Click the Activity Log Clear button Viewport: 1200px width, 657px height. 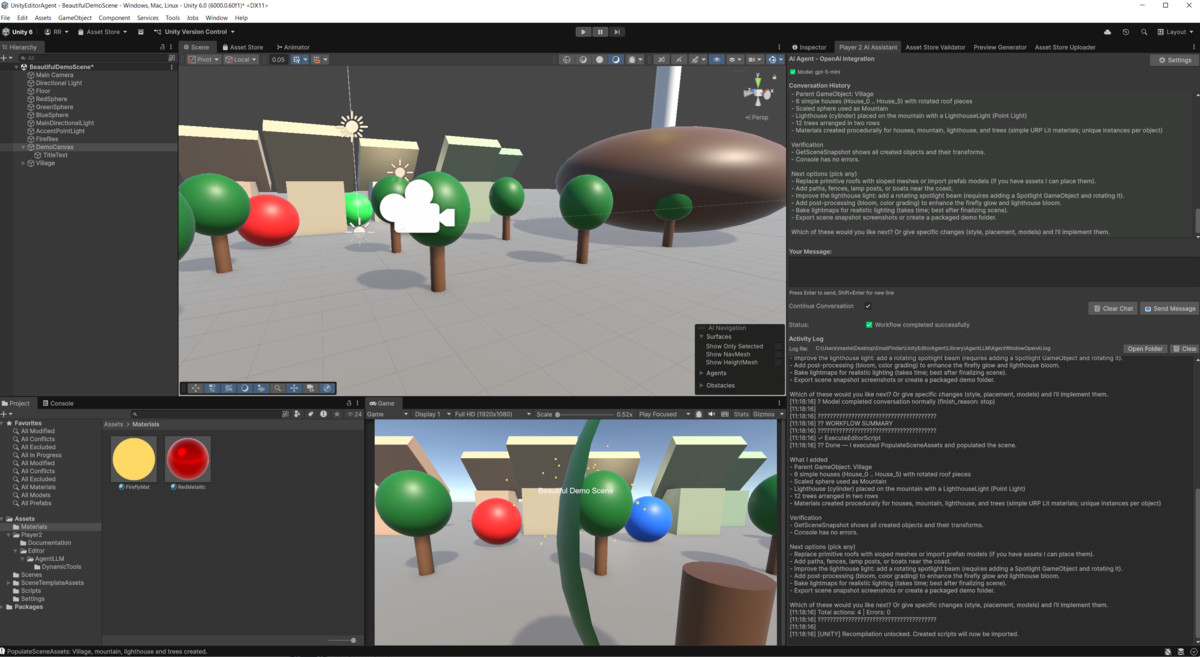(1185, 349)
